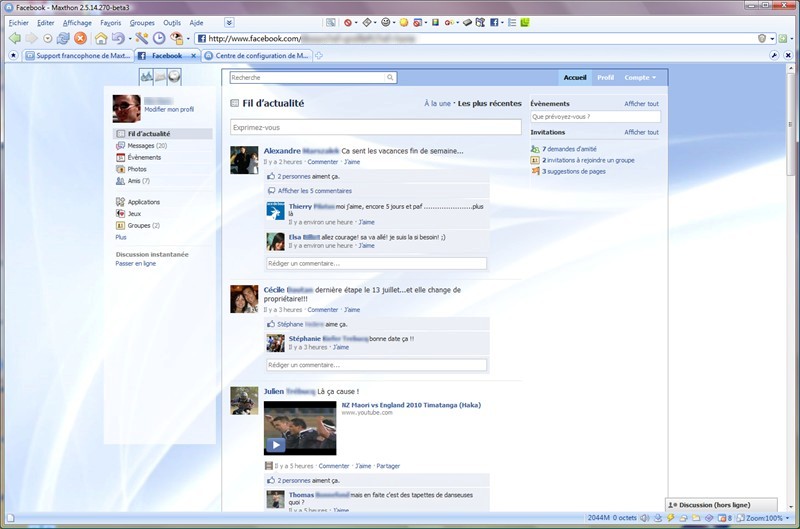Open NZ Maori vs England video link
This screenshot has height=529, width=800.
(x=411, y=405)
